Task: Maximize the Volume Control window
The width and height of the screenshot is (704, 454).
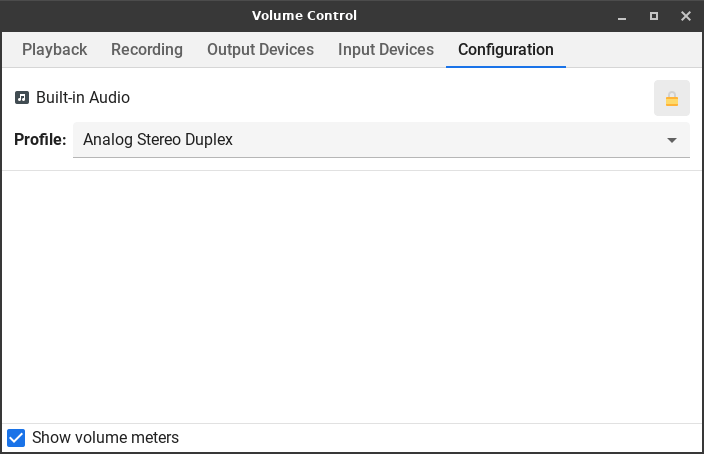Action: click(x=654, y=16)
